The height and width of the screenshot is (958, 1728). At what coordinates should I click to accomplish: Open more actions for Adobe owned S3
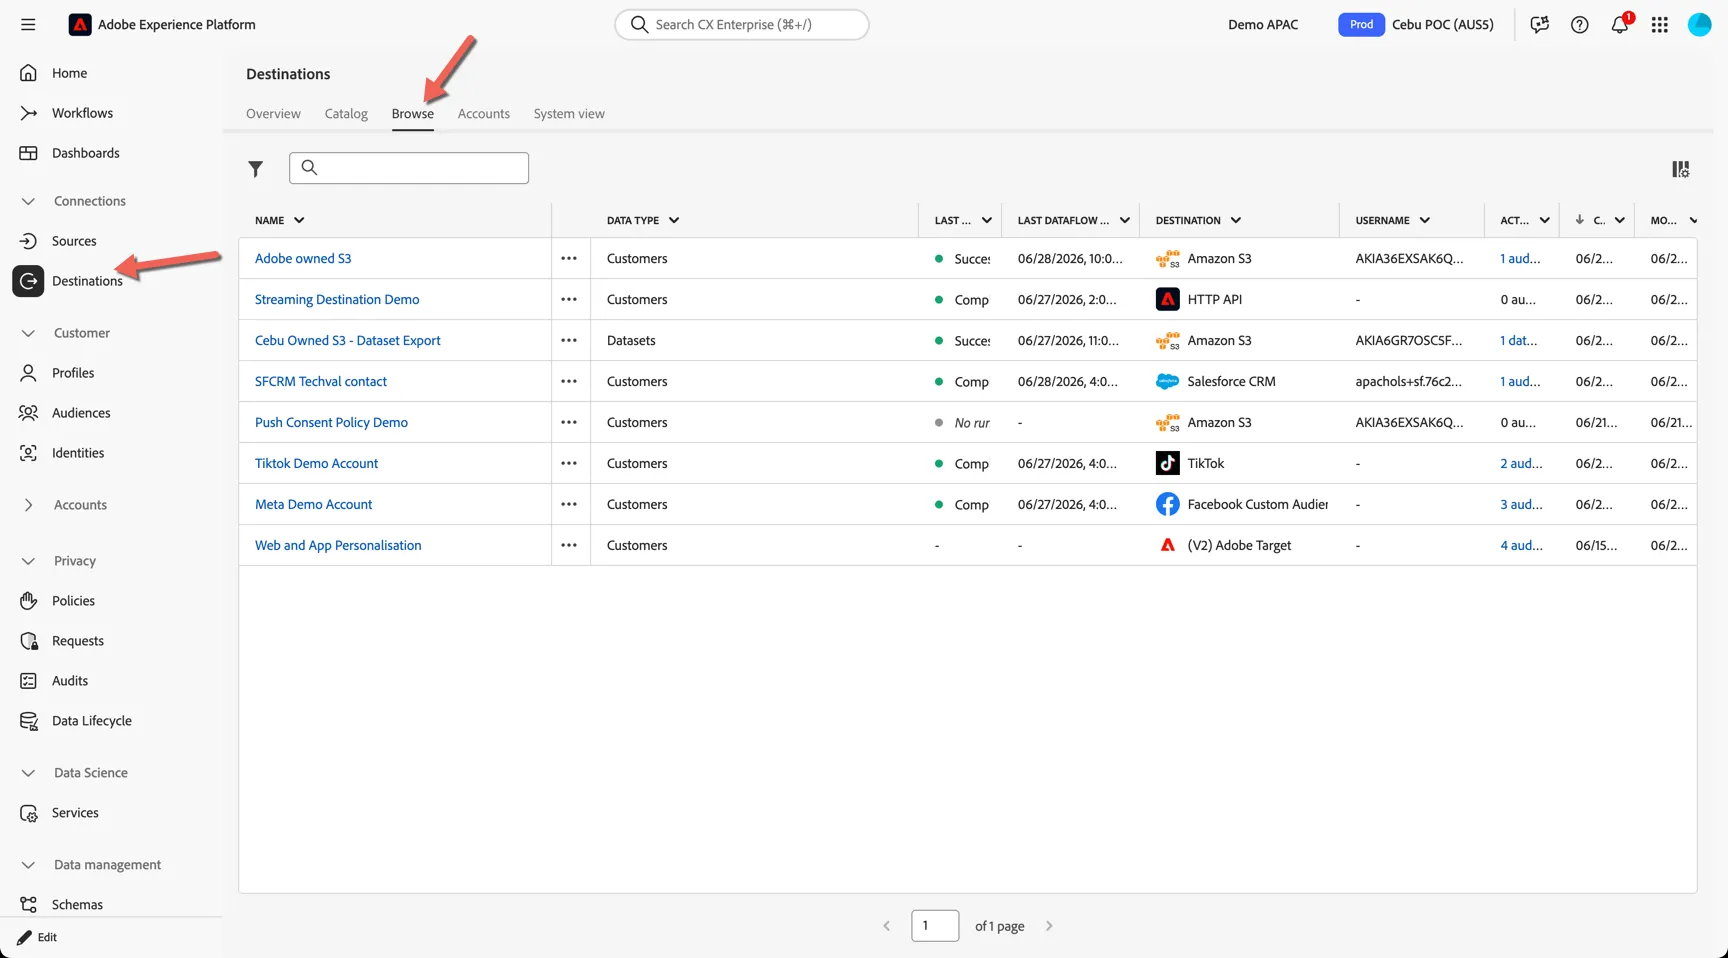tap(569, 258)
